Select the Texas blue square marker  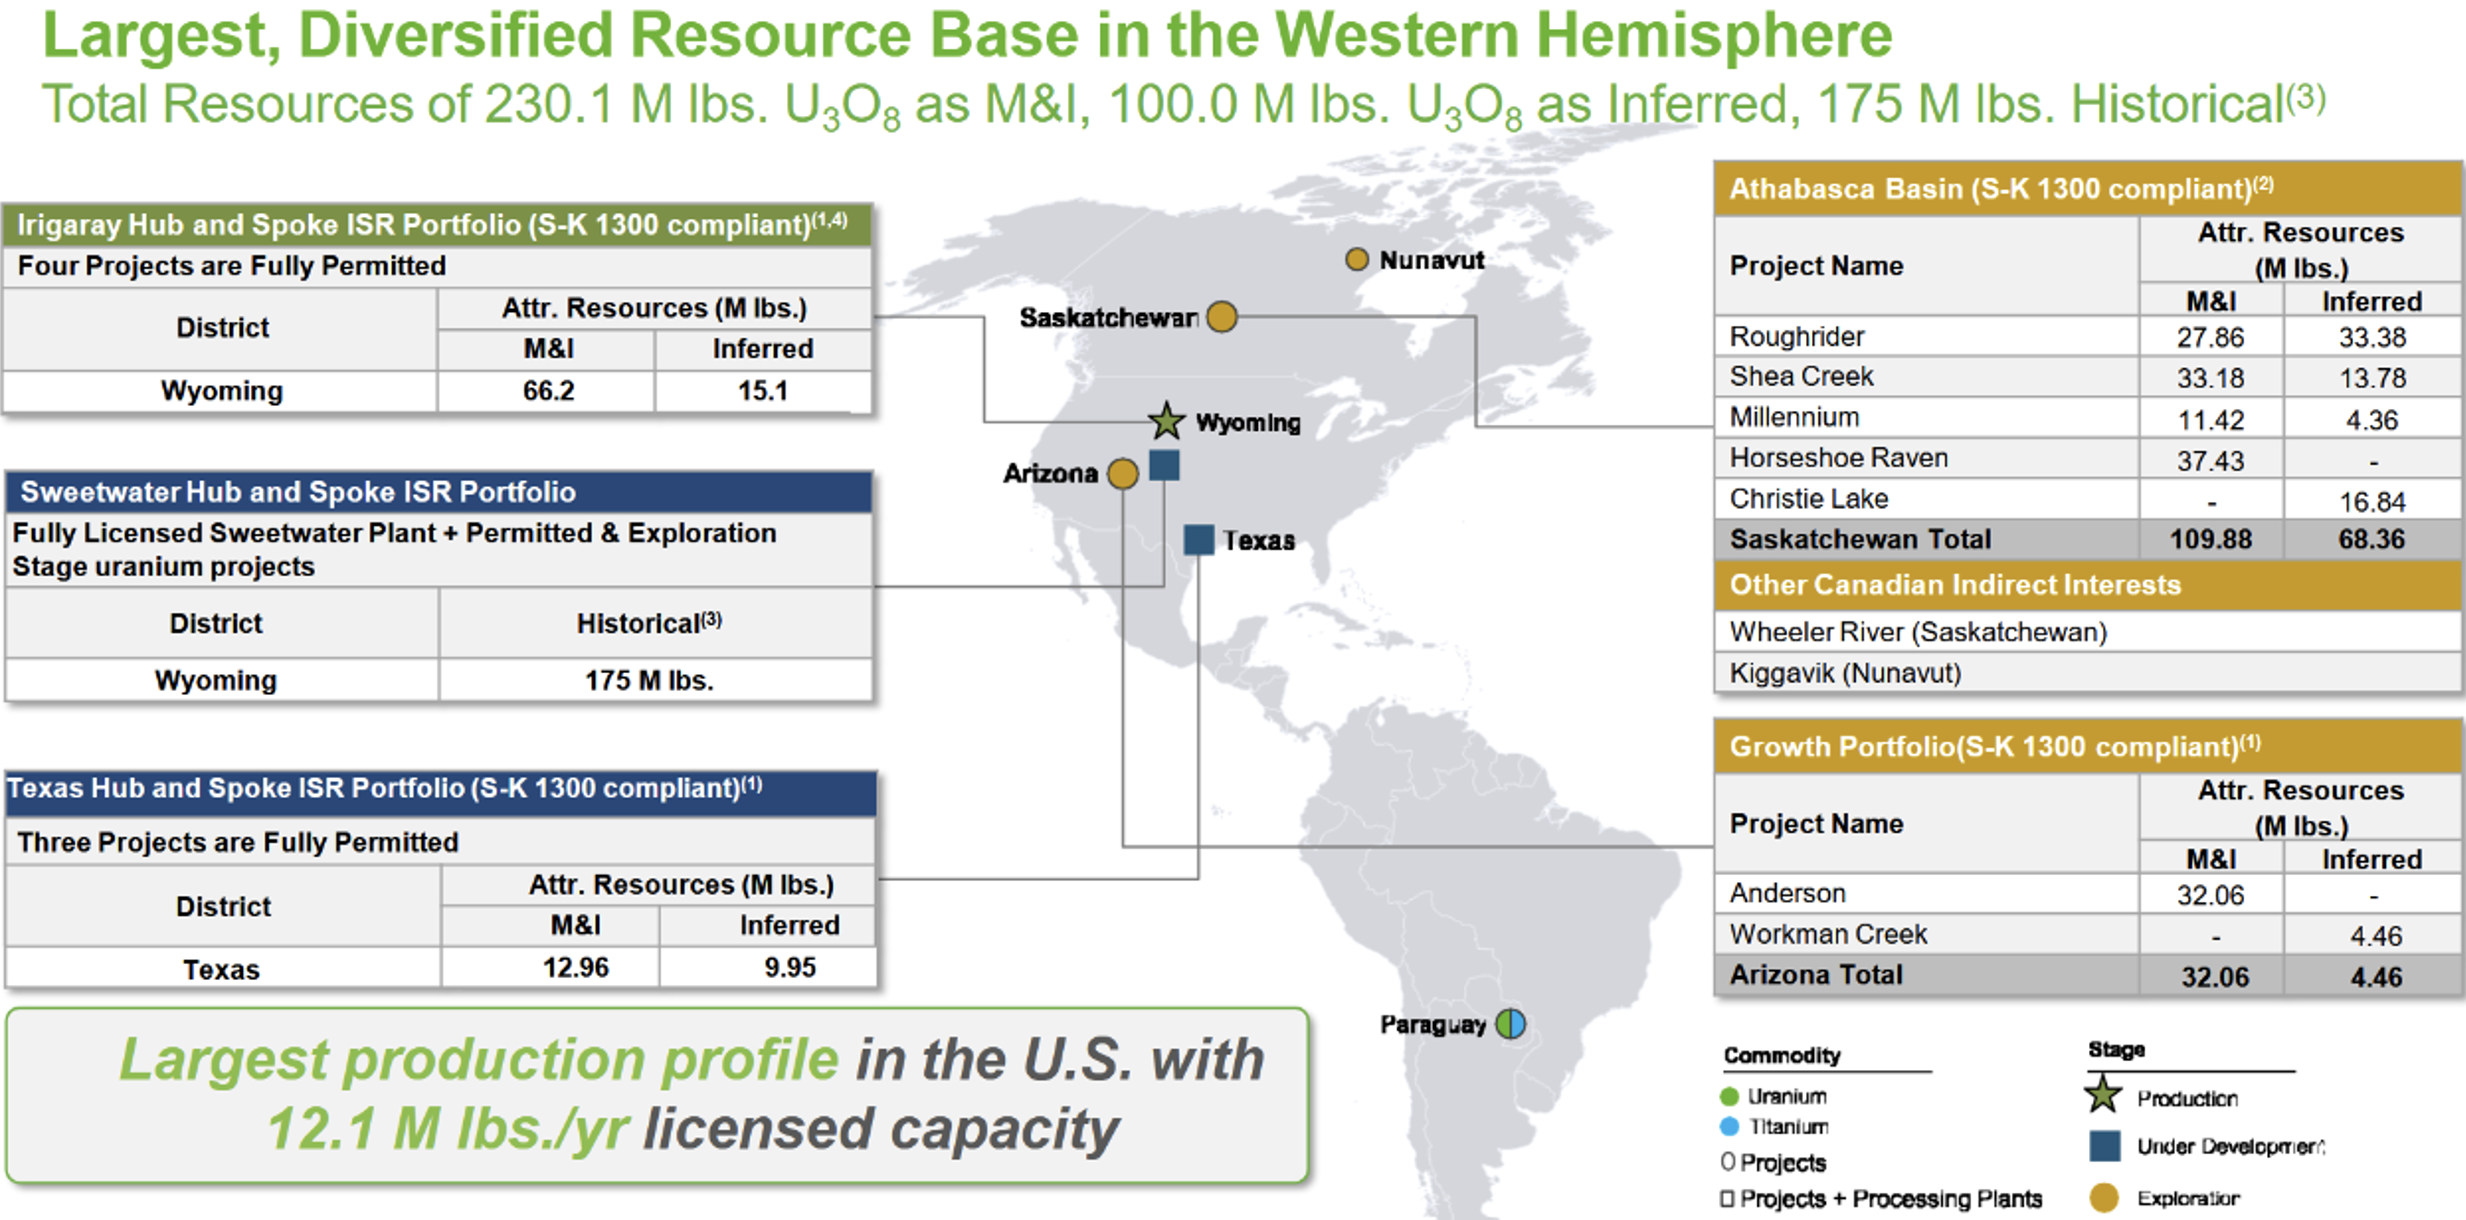[1198, 540]
